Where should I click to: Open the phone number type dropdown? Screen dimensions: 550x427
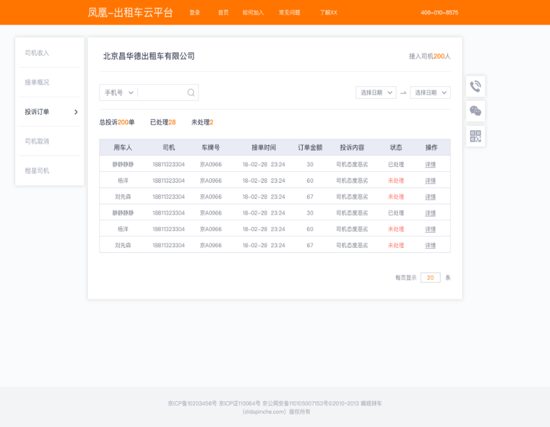(119, 93)
